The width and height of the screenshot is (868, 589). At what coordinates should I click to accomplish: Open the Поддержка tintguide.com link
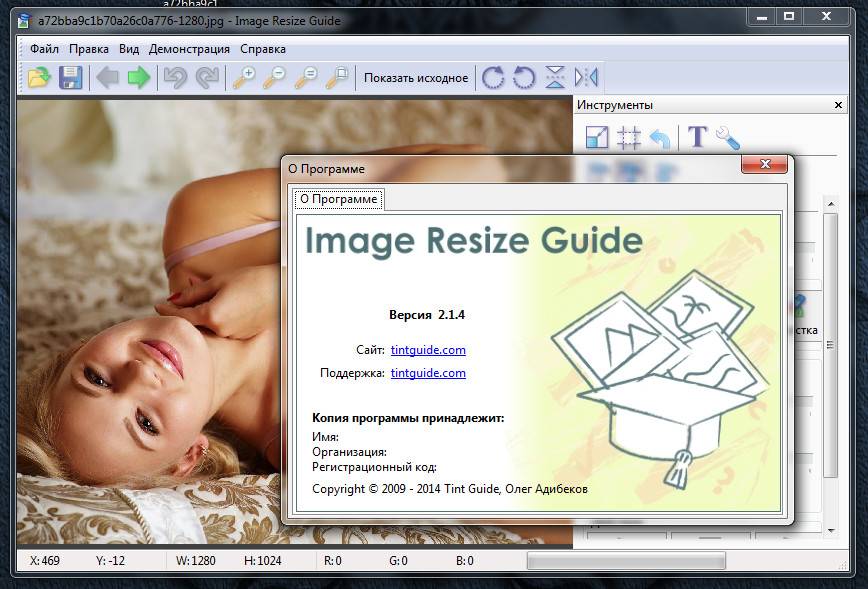[428, 373]
